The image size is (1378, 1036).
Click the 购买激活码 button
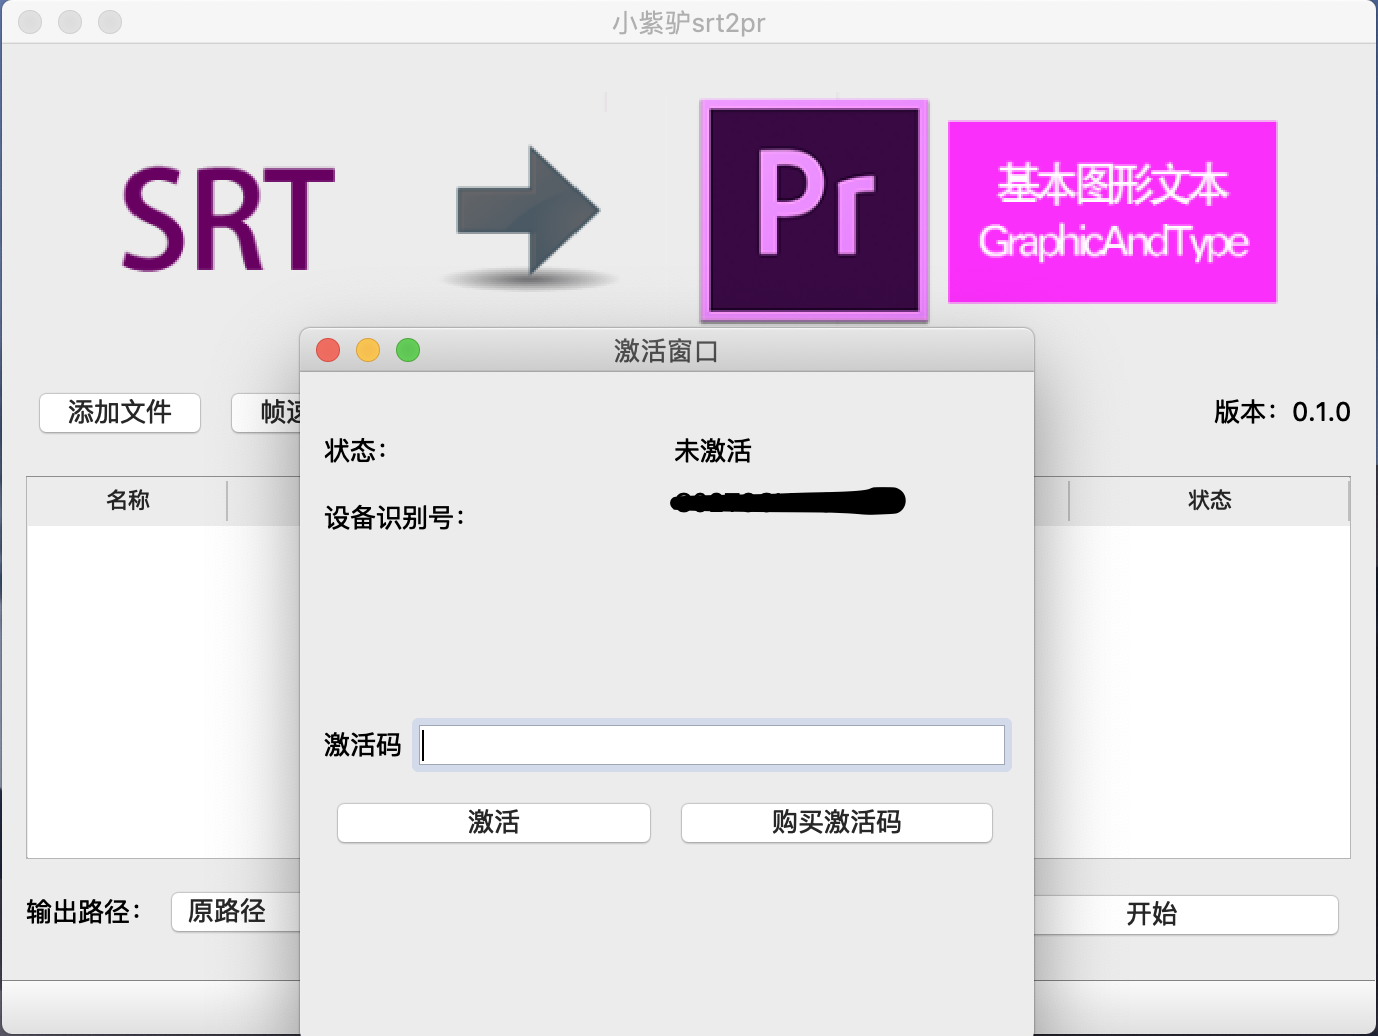point(837,822)
